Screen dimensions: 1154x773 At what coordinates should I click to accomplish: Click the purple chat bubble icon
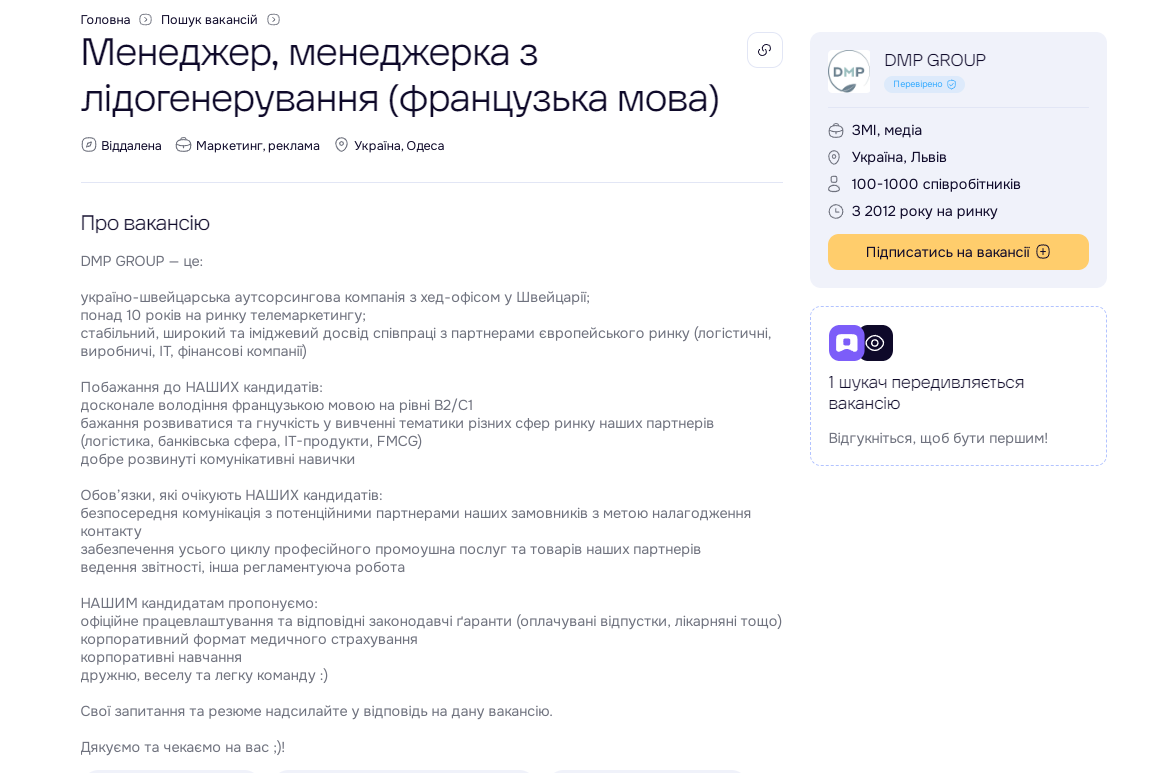point(846,343)
